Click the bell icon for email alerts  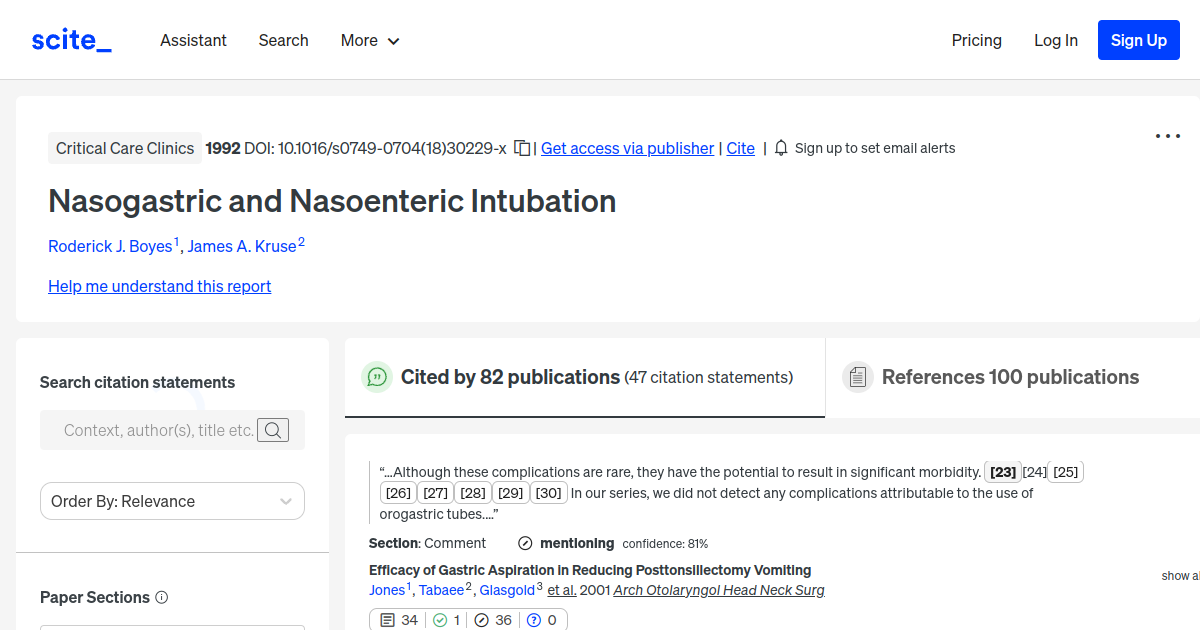point(780,147)
